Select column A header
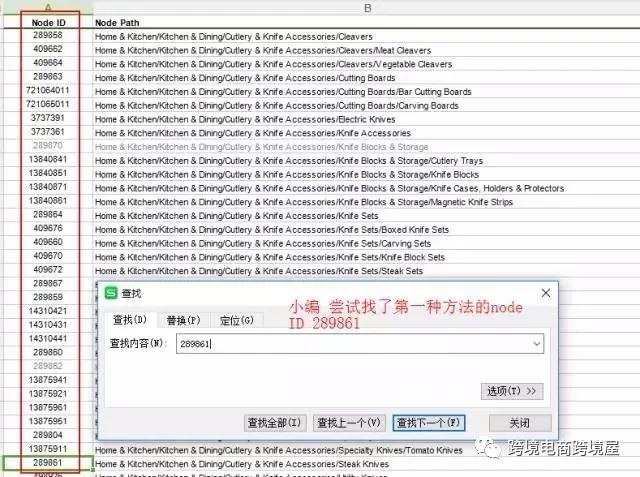 (47, 7)
